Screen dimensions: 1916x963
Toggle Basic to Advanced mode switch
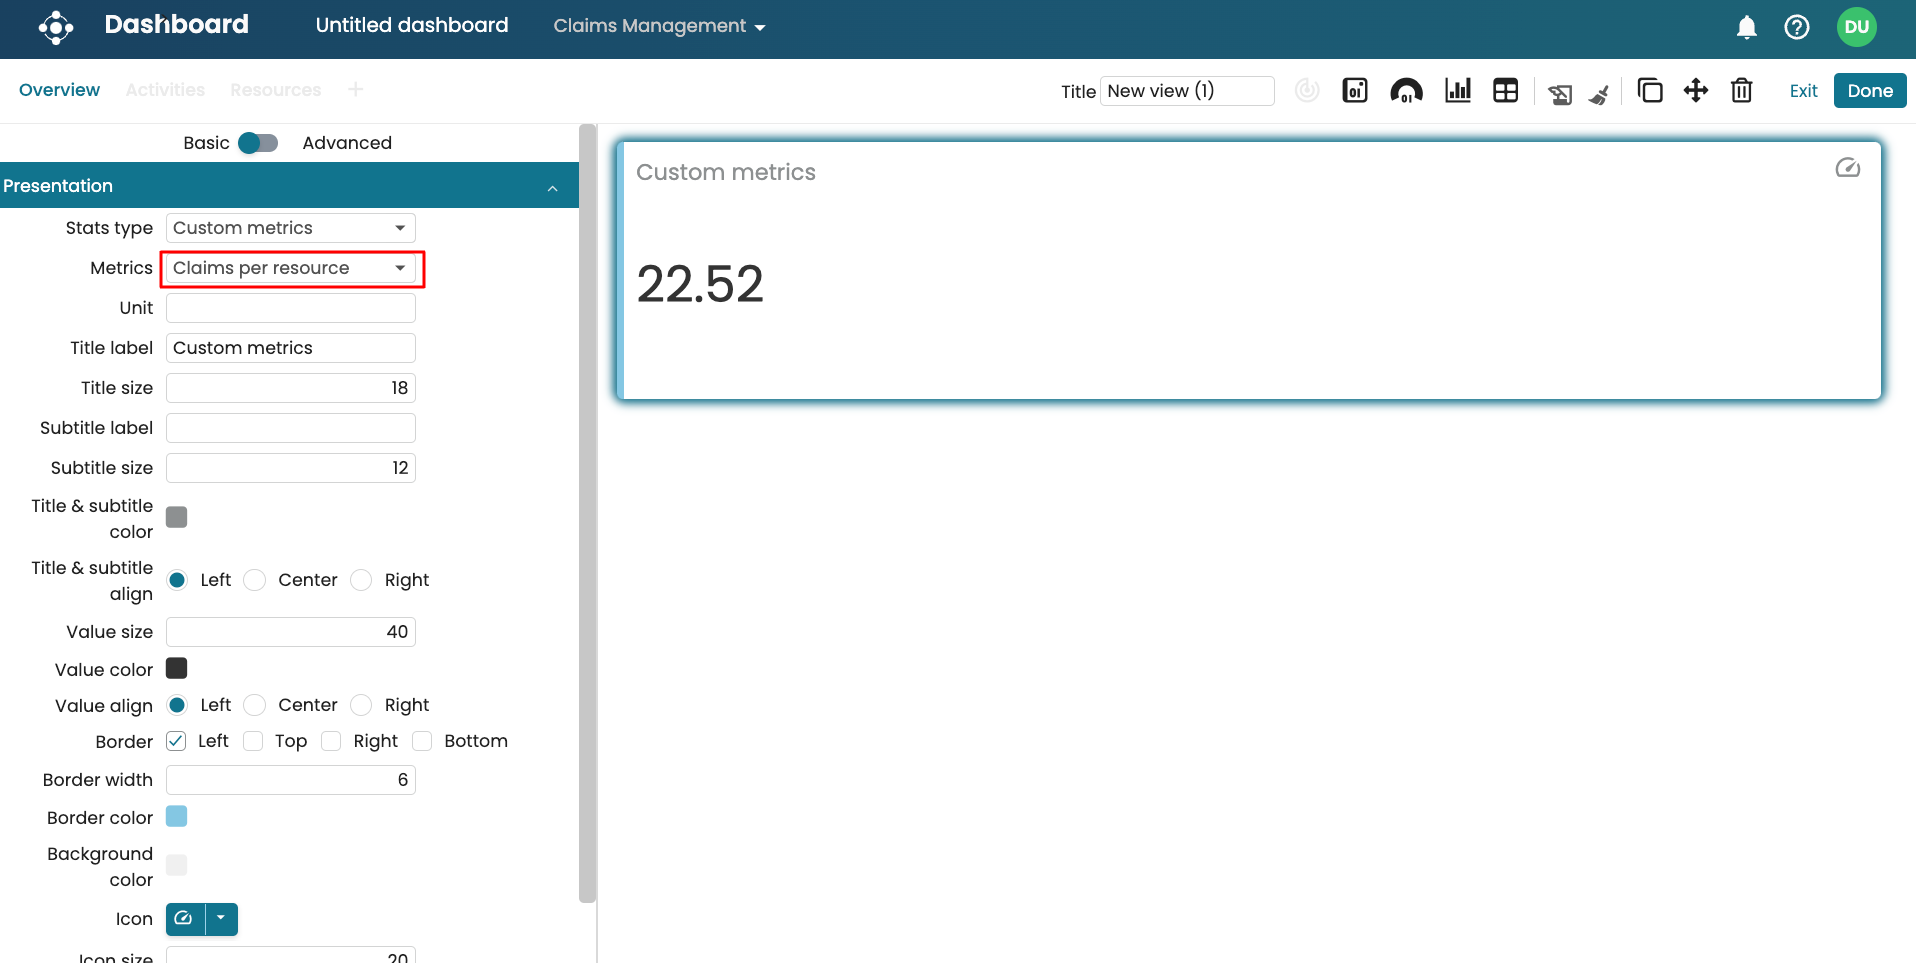[x=258, y=143]
